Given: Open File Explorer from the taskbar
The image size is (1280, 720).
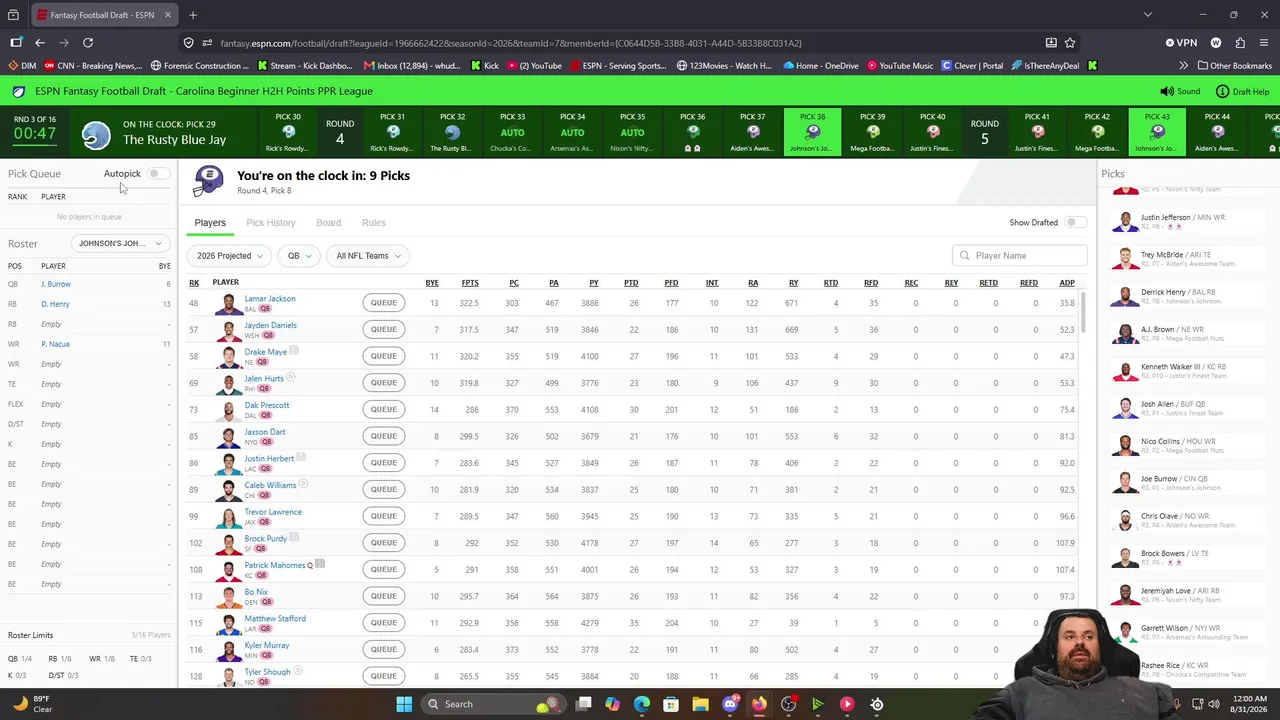Looking at the screenshot, I should [700, 704].
